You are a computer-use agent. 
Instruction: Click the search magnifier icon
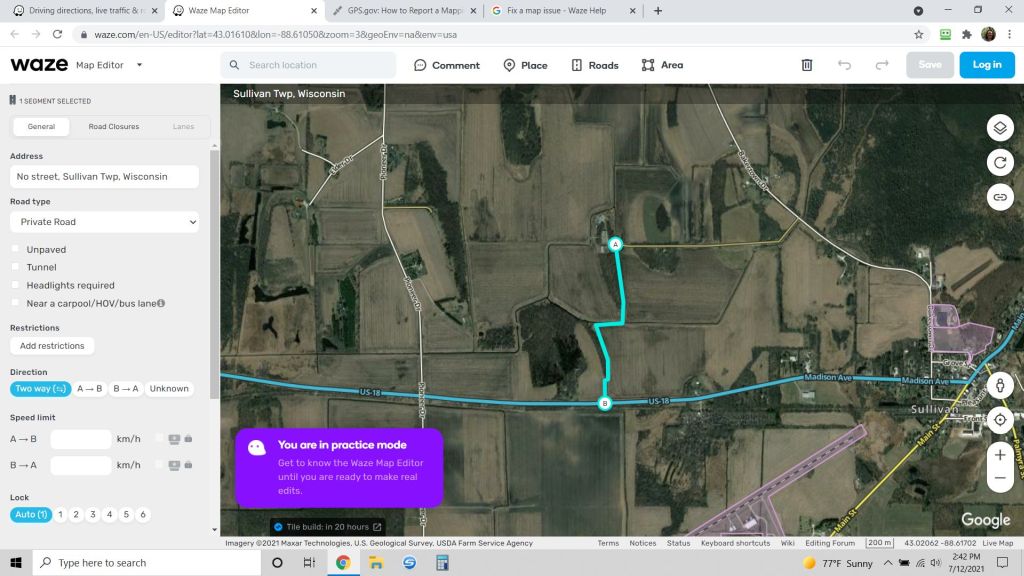click(234, 65)
